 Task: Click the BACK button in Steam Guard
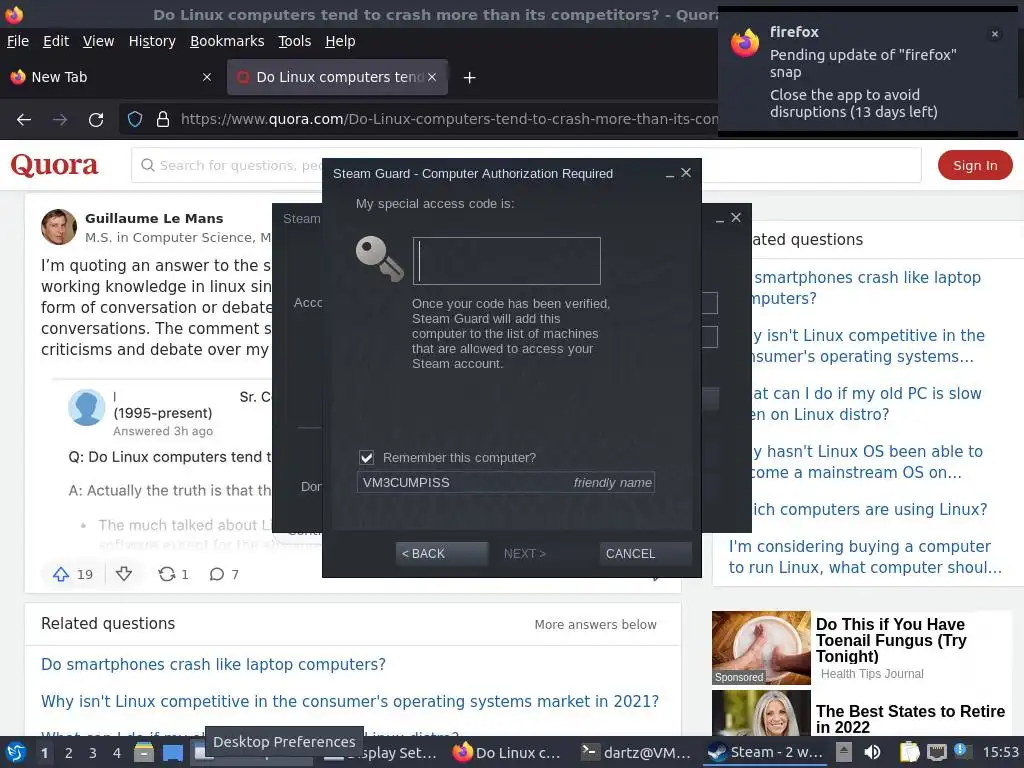click(x=441, y=554)
